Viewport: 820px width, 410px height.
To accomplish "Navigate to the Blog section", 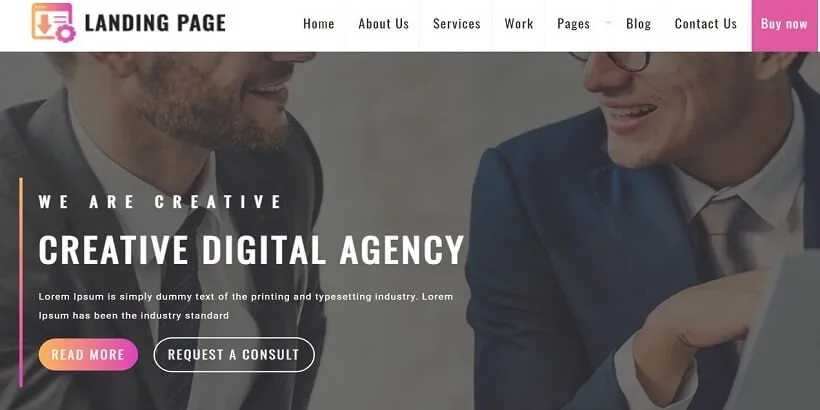I will click(639, 24).
